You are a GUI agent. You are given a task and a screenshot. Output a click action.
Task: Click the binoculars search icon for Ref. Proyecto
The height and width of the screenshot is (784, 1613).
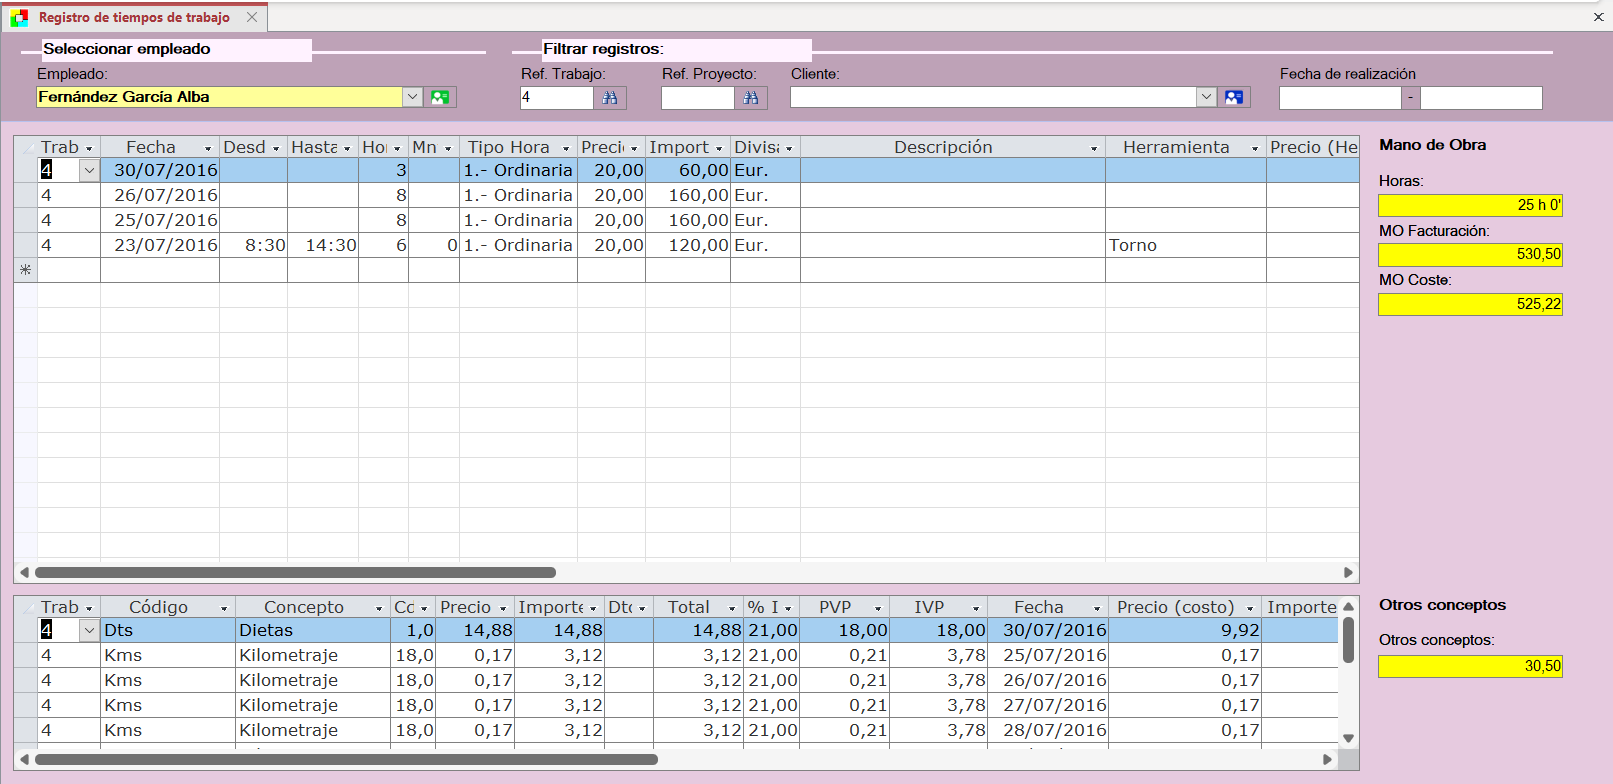coord(751,97)
